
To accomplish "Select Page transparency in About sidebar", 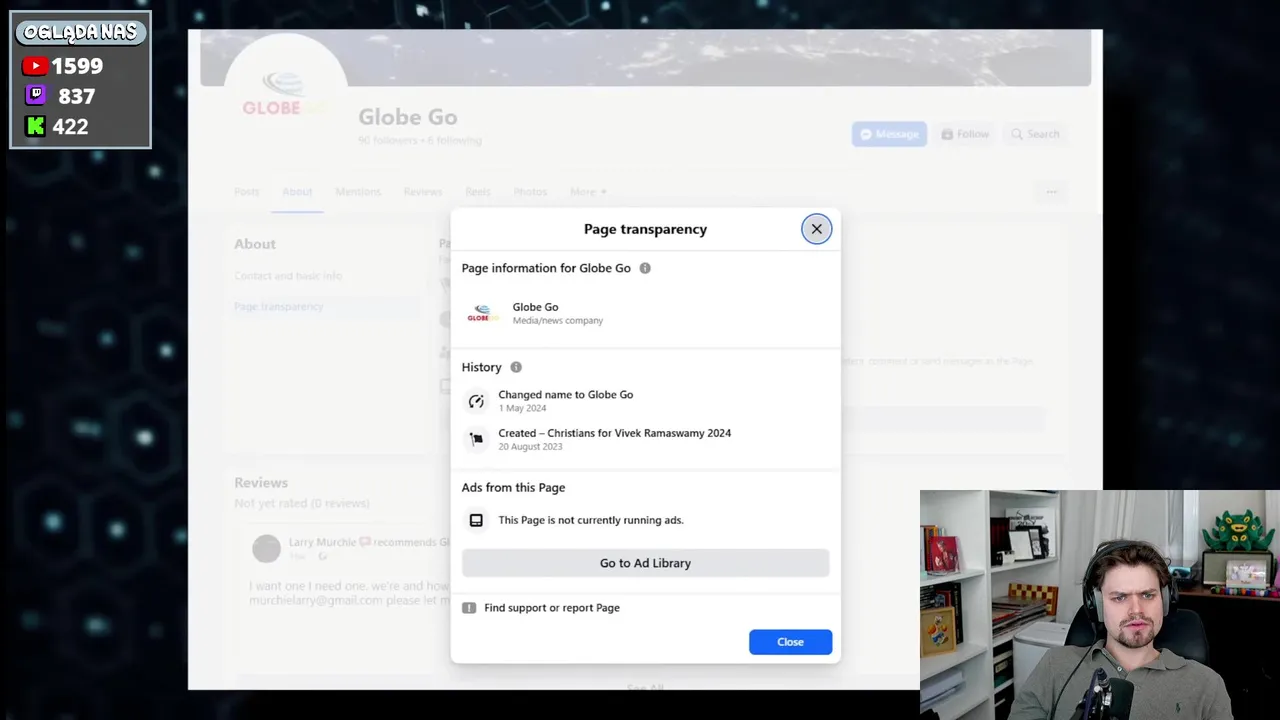I will [279, 307].
